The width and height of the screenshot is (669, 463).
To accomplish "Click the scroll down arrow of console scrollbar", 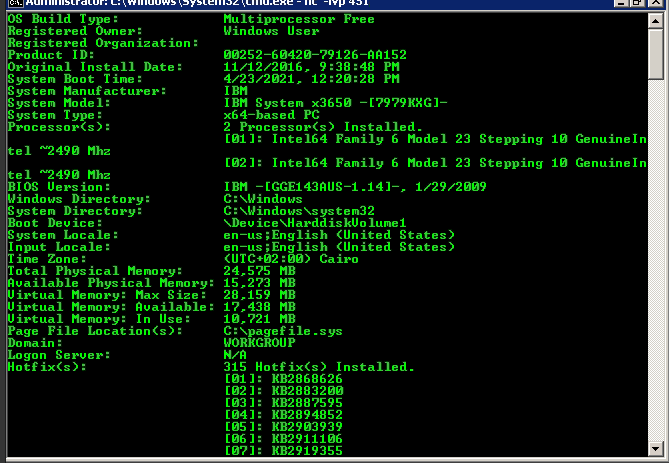I will click(655, 448).
